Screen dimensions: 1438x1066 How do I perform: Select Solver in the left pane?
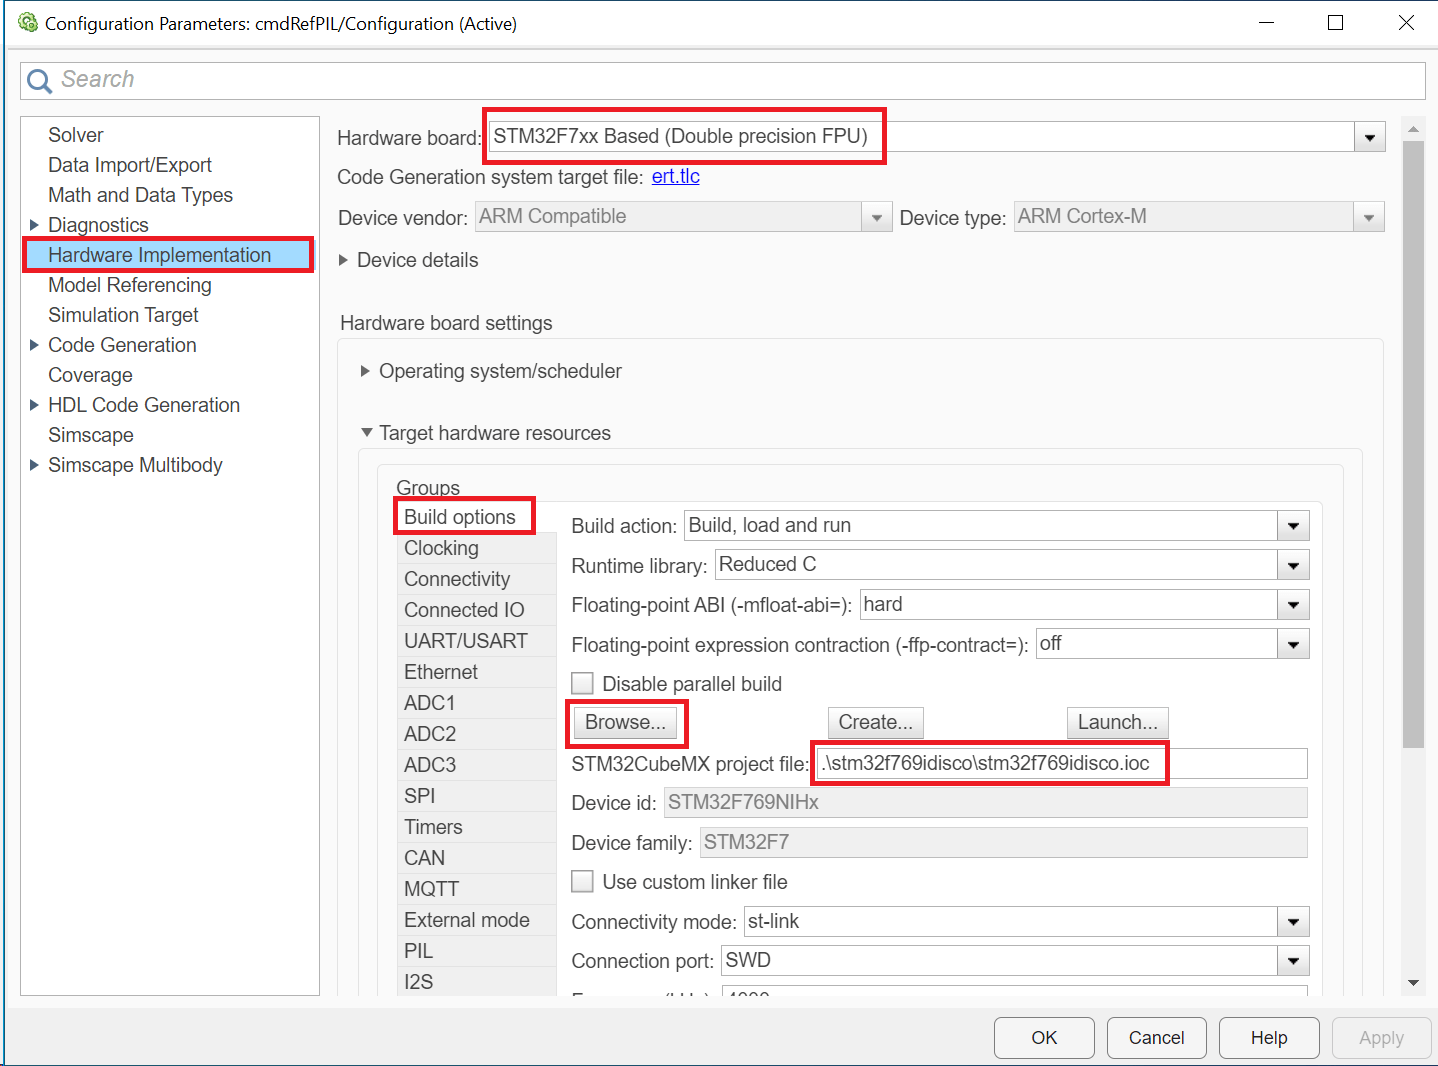[76, 135]
